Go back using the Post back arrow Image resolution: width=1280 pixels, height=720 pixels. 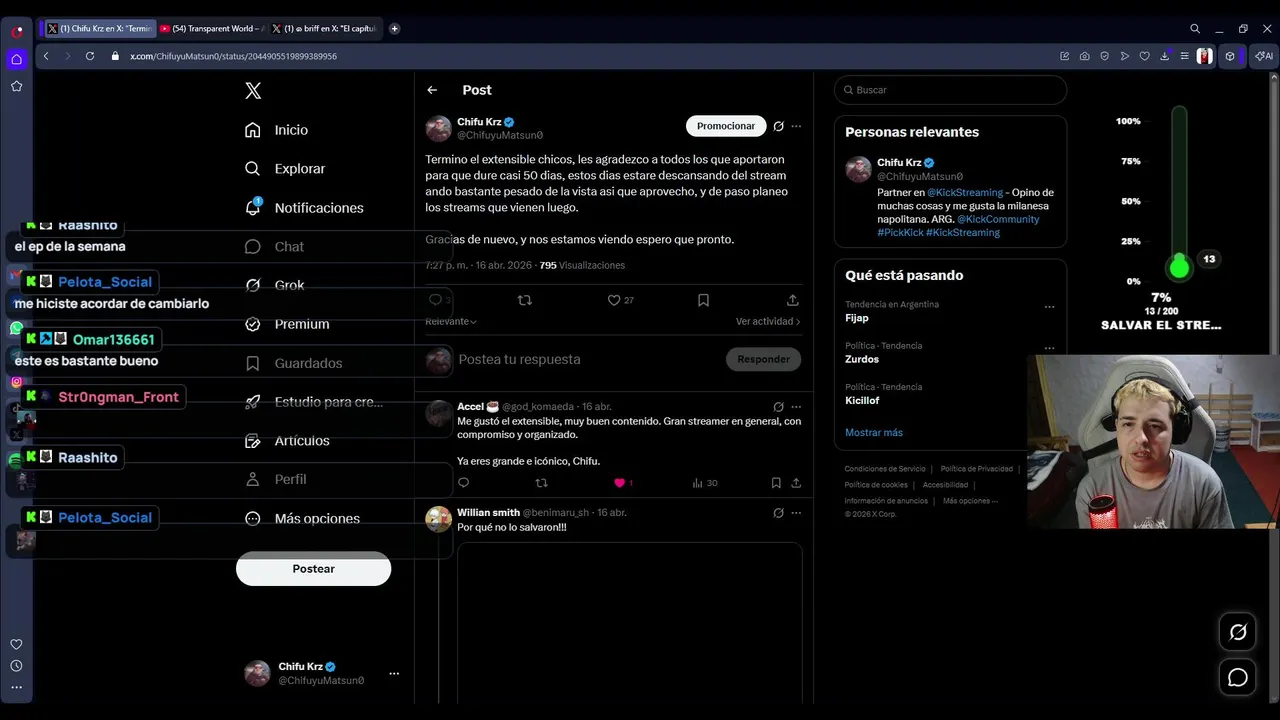tap(432, 90)
